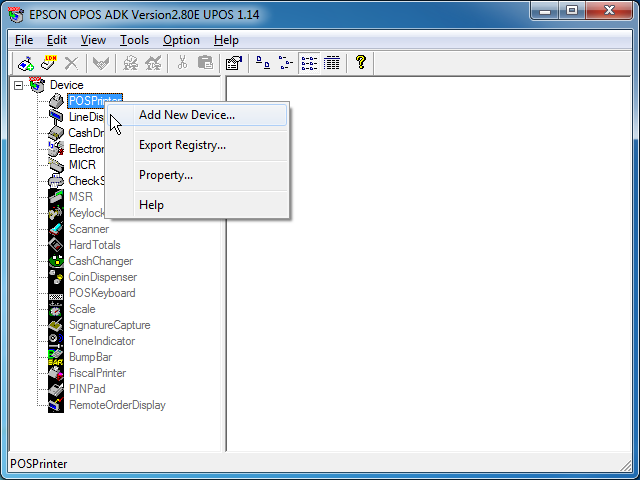640x480 pixels.
Task: Select the PINPad tree item
Action: click(x=87, y=389)
